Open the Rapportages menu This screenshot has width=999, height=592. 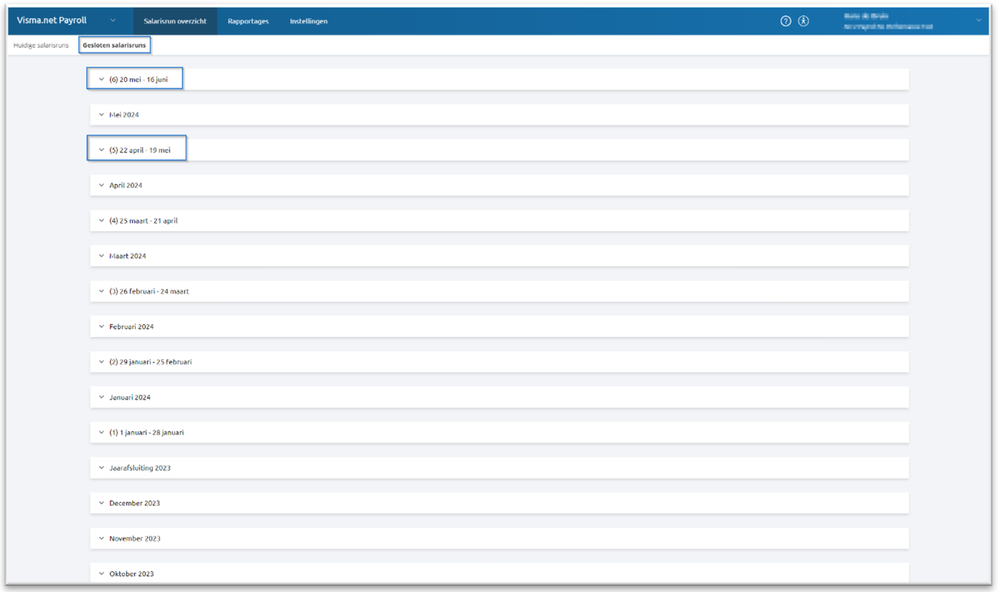point(248,21)
